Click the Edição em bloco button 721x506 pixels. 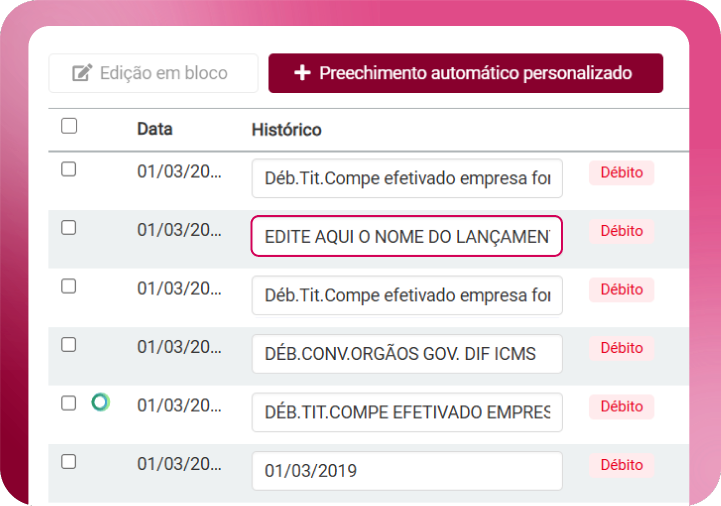[153, 73]
